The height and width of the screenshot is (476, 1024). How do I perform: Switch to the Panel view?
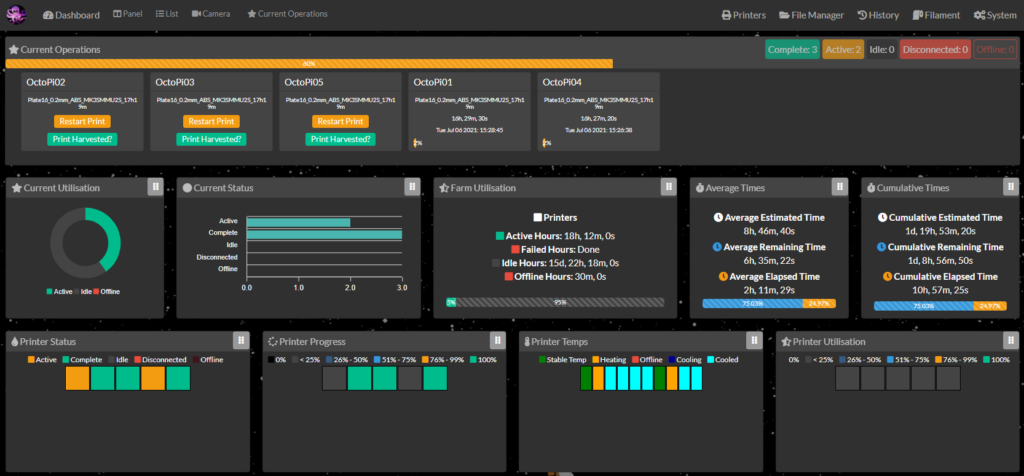tap(127, 14)
